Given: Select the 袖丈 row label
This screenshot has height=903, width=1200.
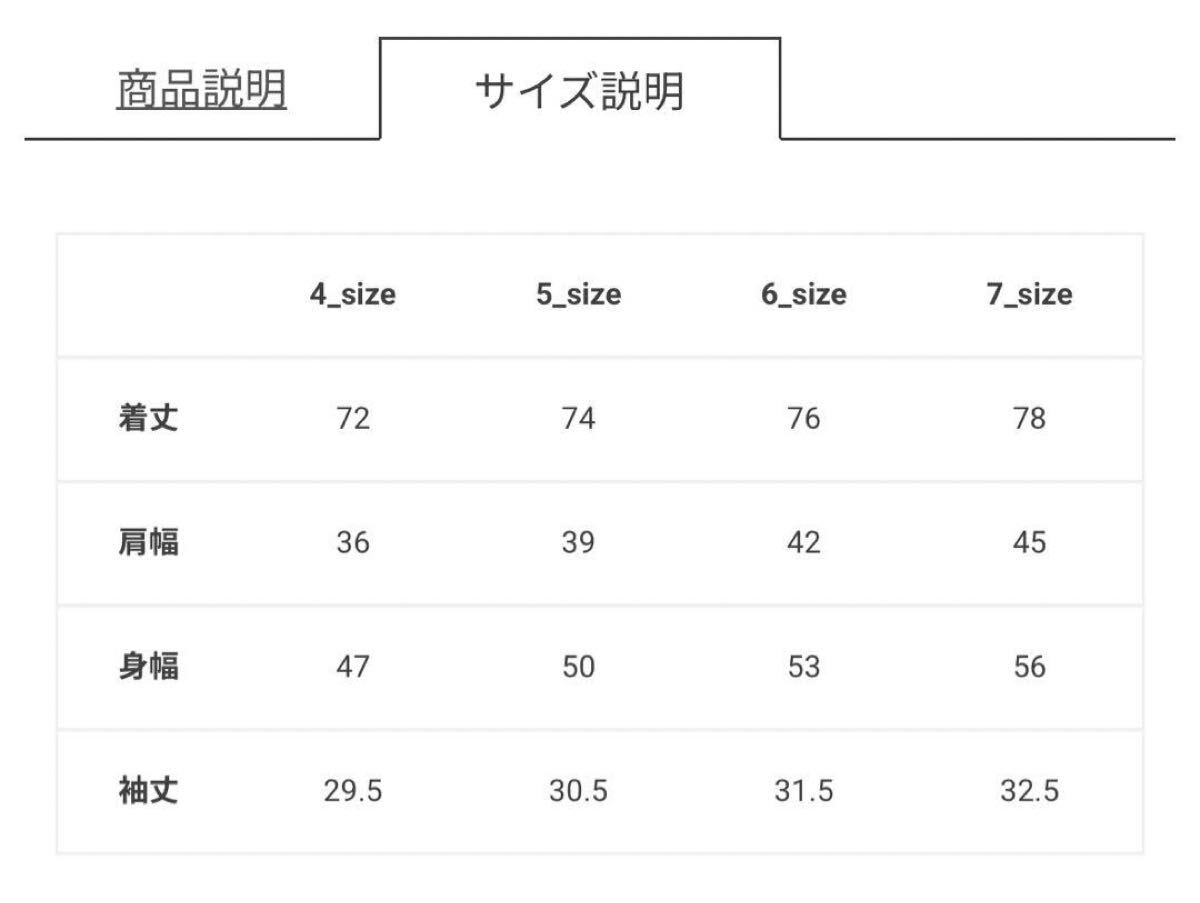Looking at the screenshot, I should (148, 792).
